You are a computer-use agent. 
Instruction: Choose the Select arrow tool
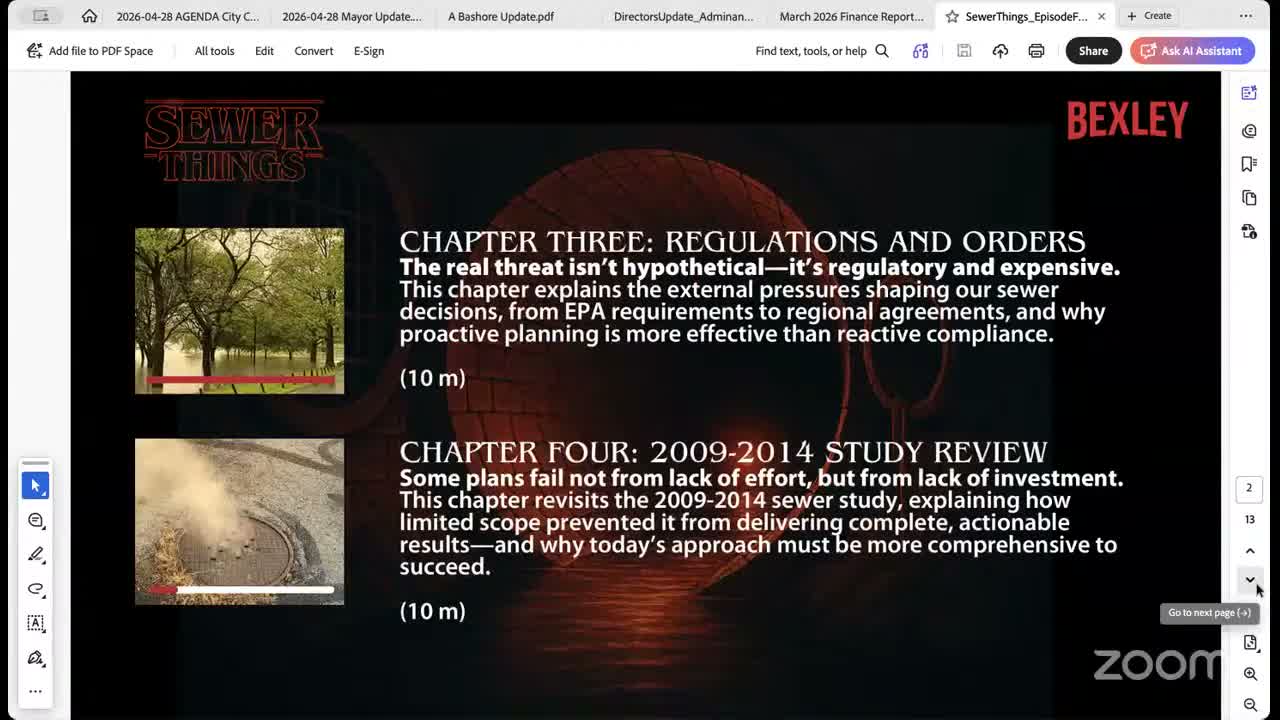tap(36, 486)
